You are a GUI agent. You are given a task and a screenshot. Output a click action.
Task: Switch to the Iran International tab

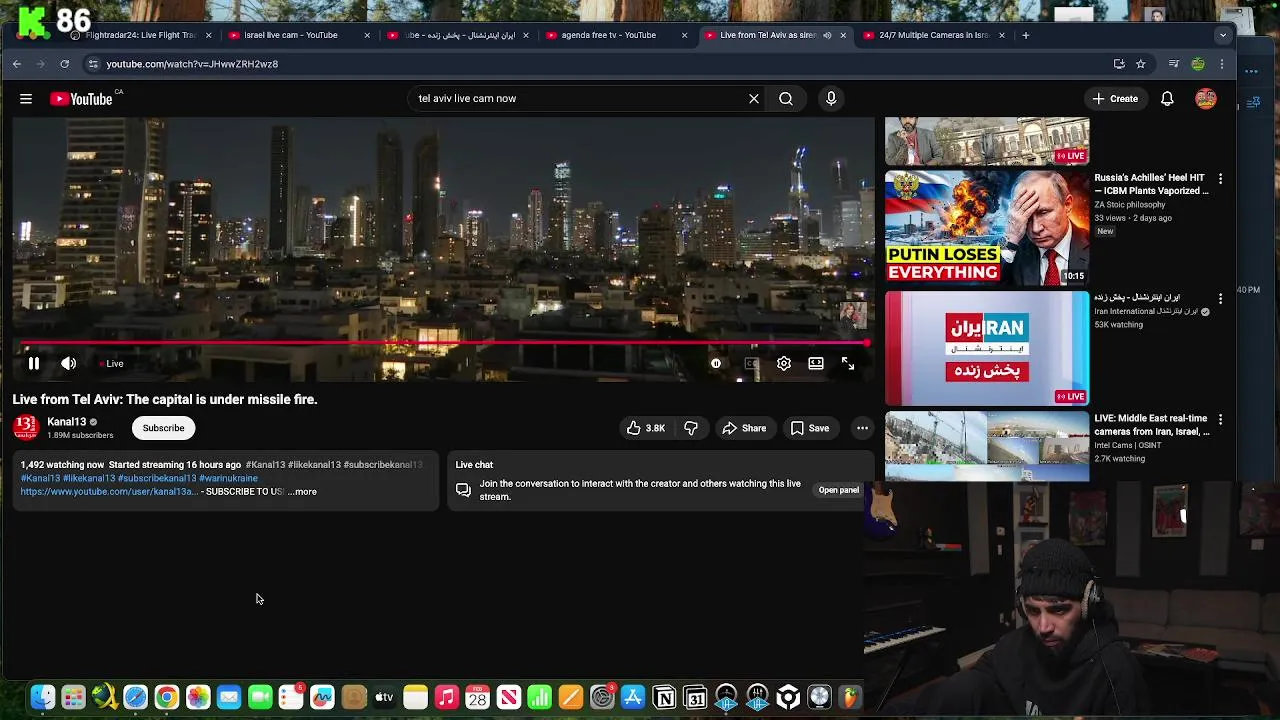pyautogui.click(x=456, y=35)
